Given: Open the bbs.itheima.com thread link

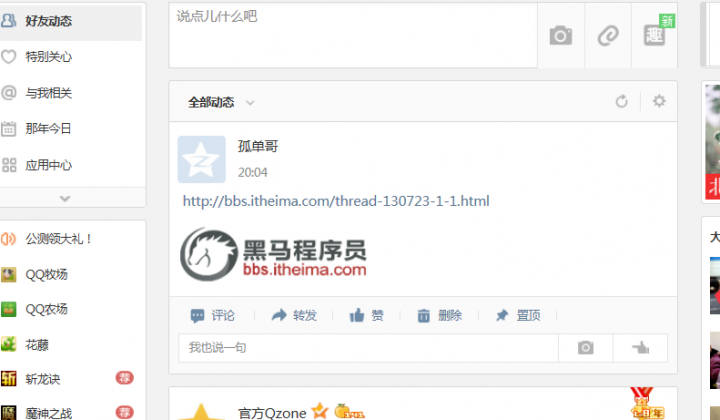Looking at the screenshot, I should [336, 201].
